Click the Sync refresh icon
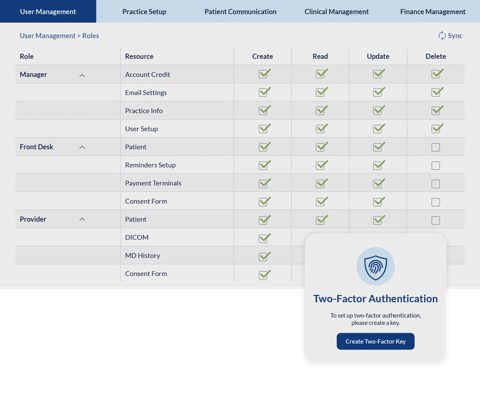 click(442, 36)
